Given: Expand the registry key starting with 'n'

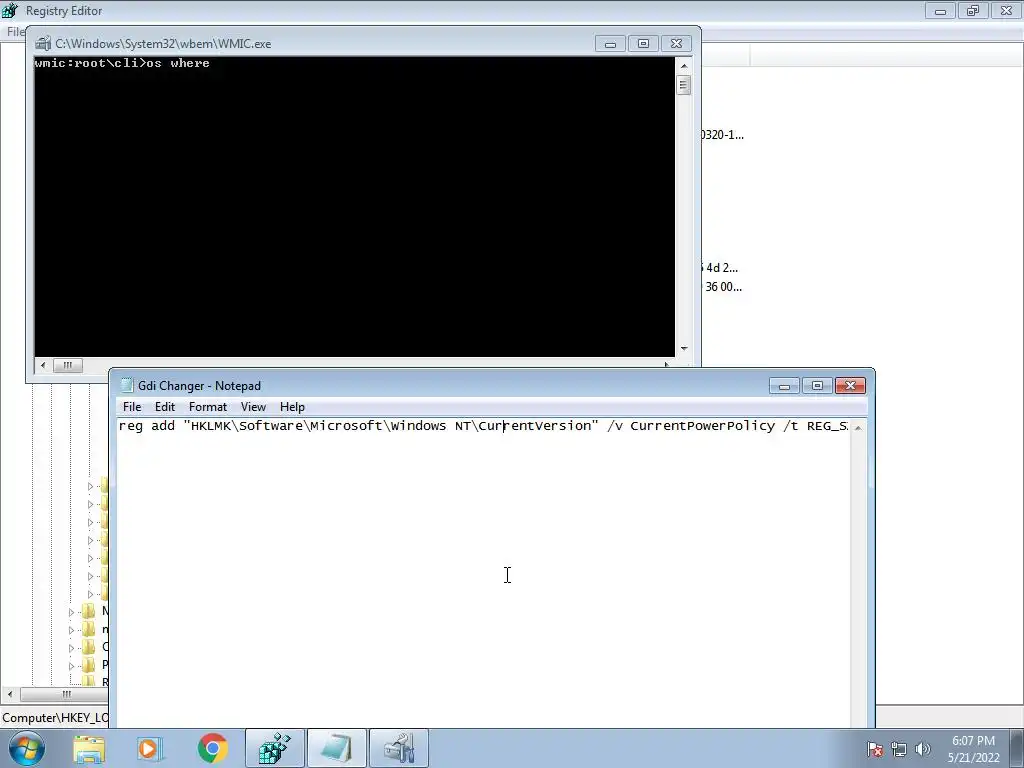Looking at the screenshot, I should (x=71, y=630).
